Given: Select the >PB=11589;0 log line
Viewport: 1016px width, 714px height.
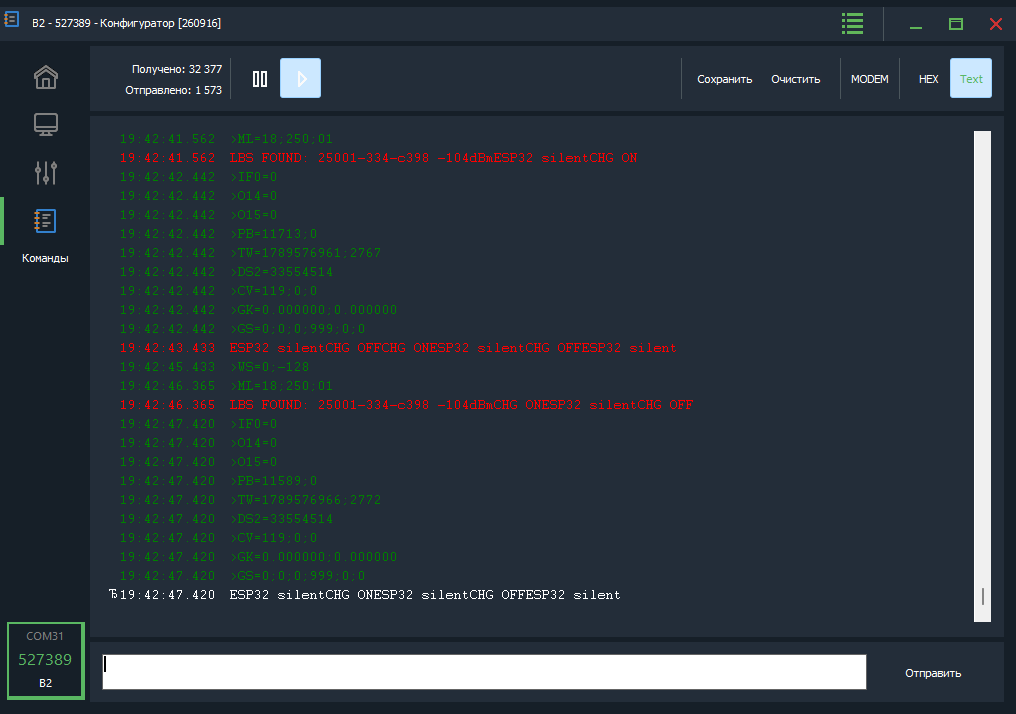Looking at the screenshot, I should (x=218, y=481).
